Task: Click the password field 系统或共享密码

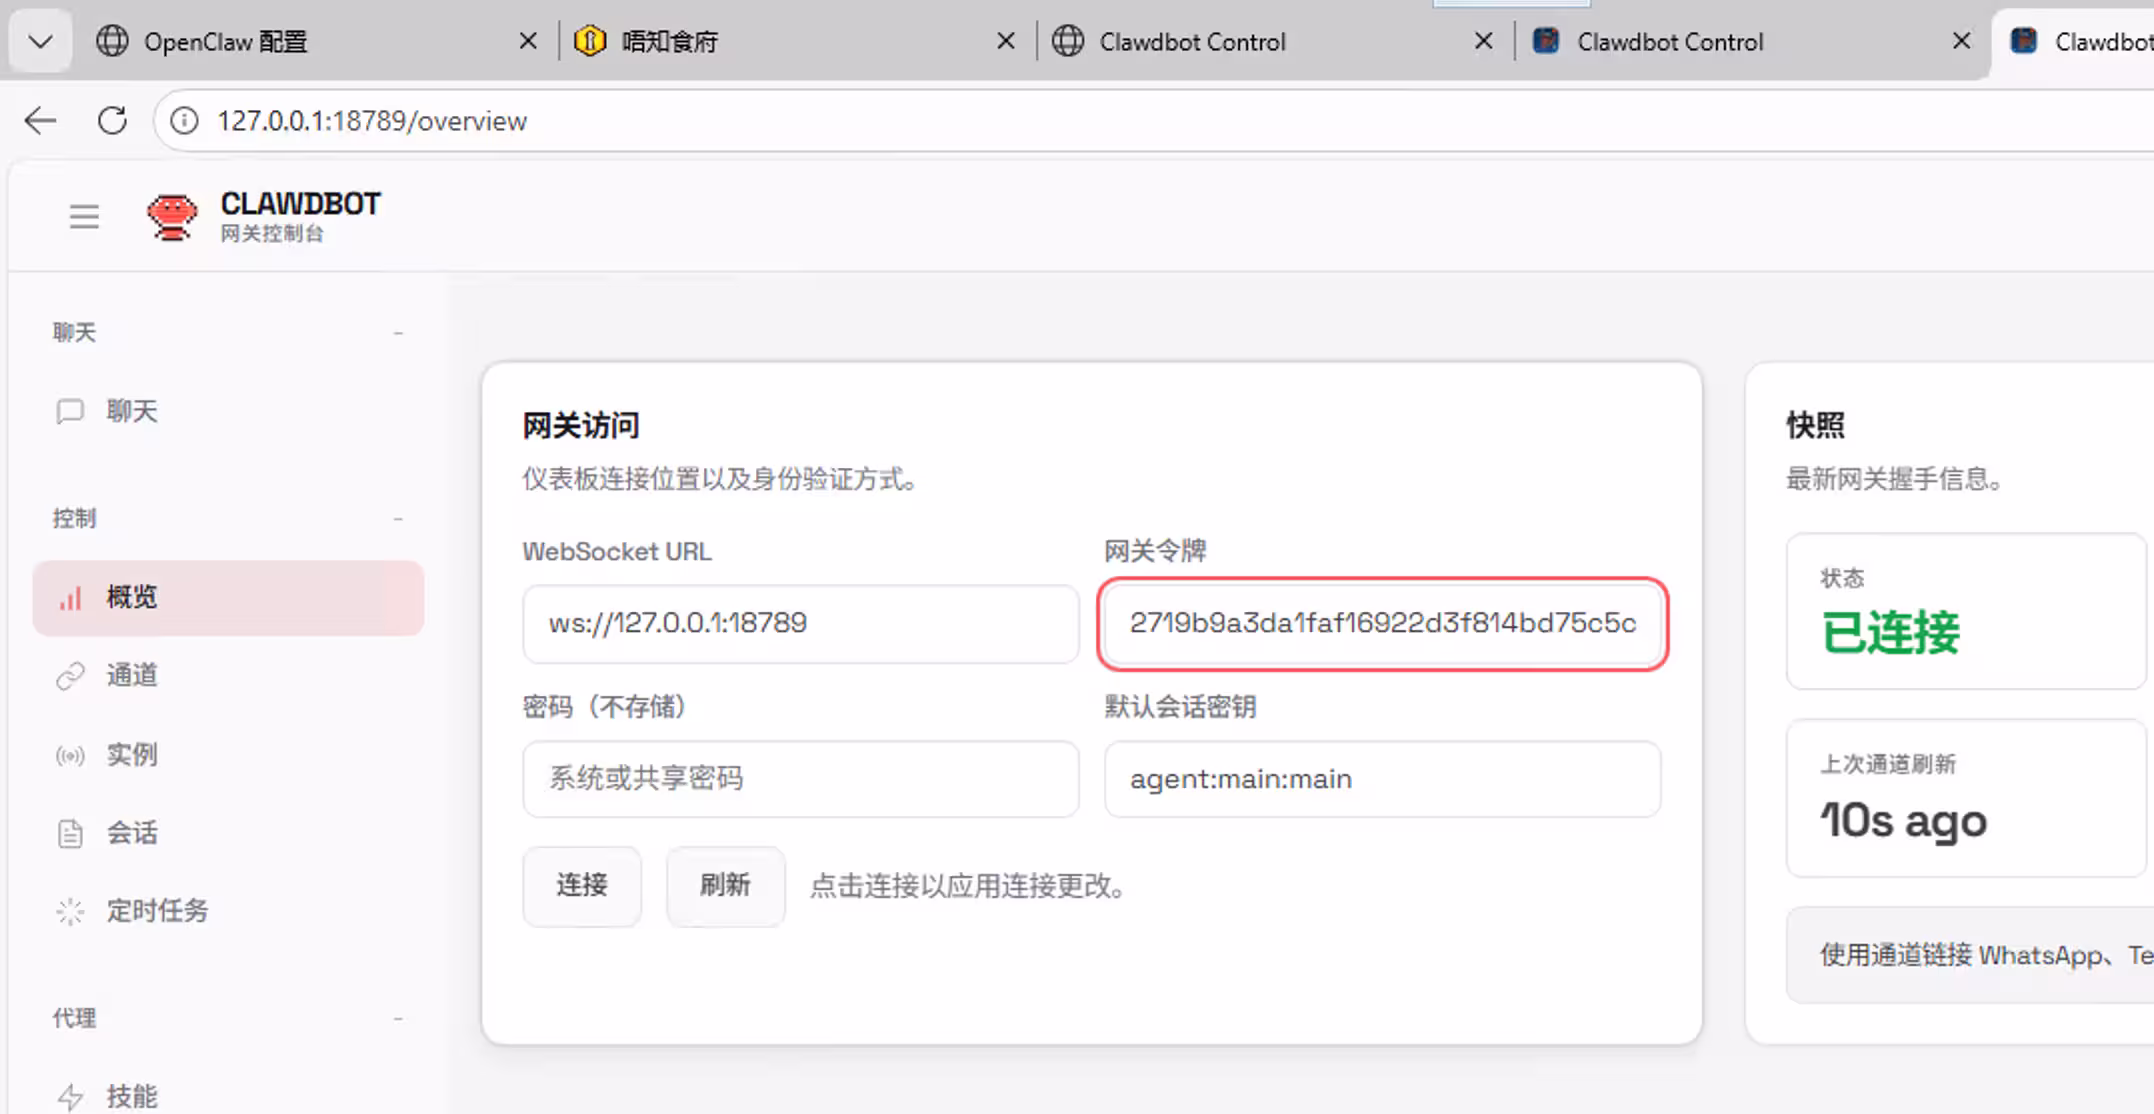Action: 800,779
